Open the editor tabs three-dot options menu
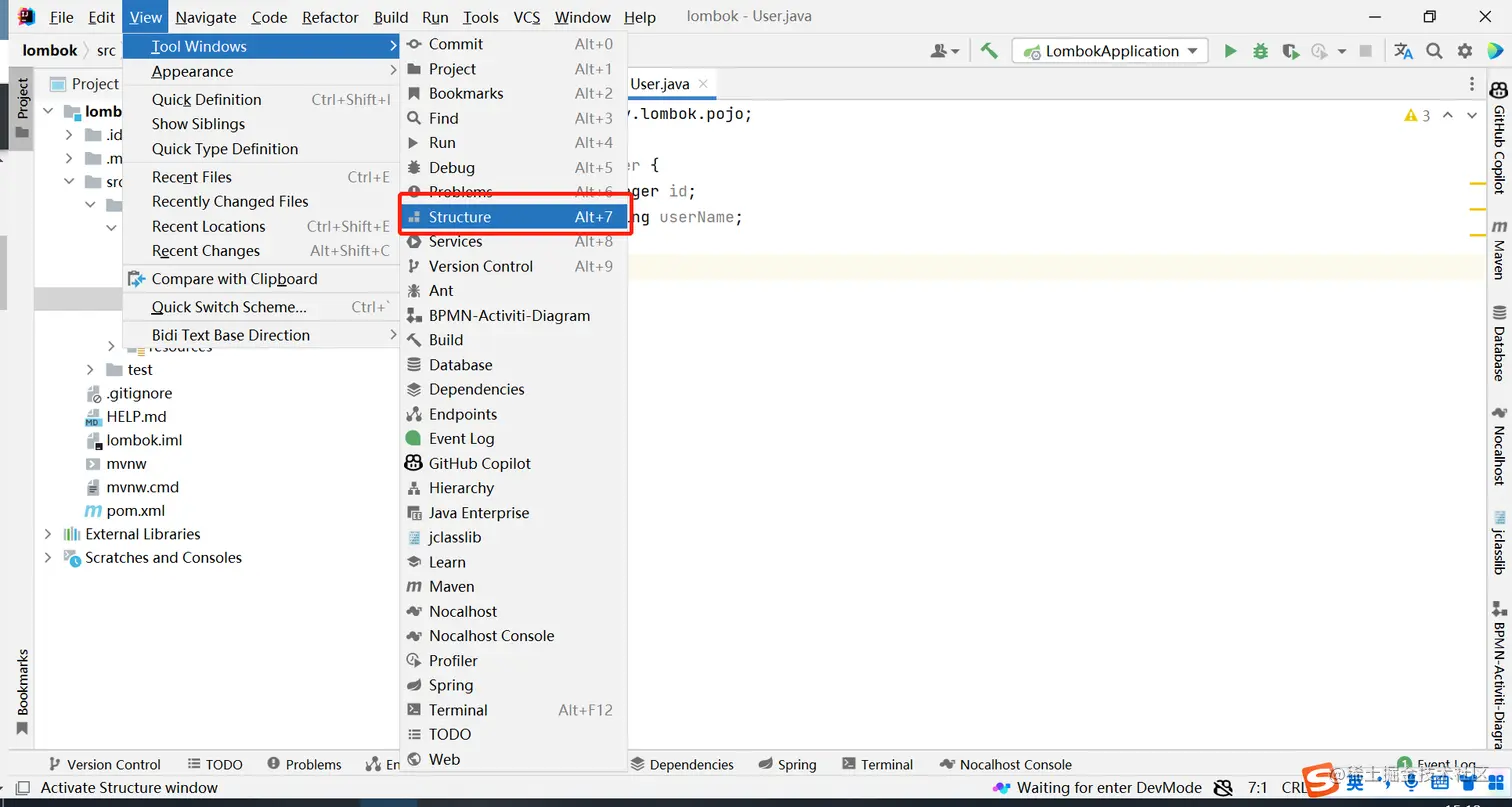 click(x=1471, y=85)
